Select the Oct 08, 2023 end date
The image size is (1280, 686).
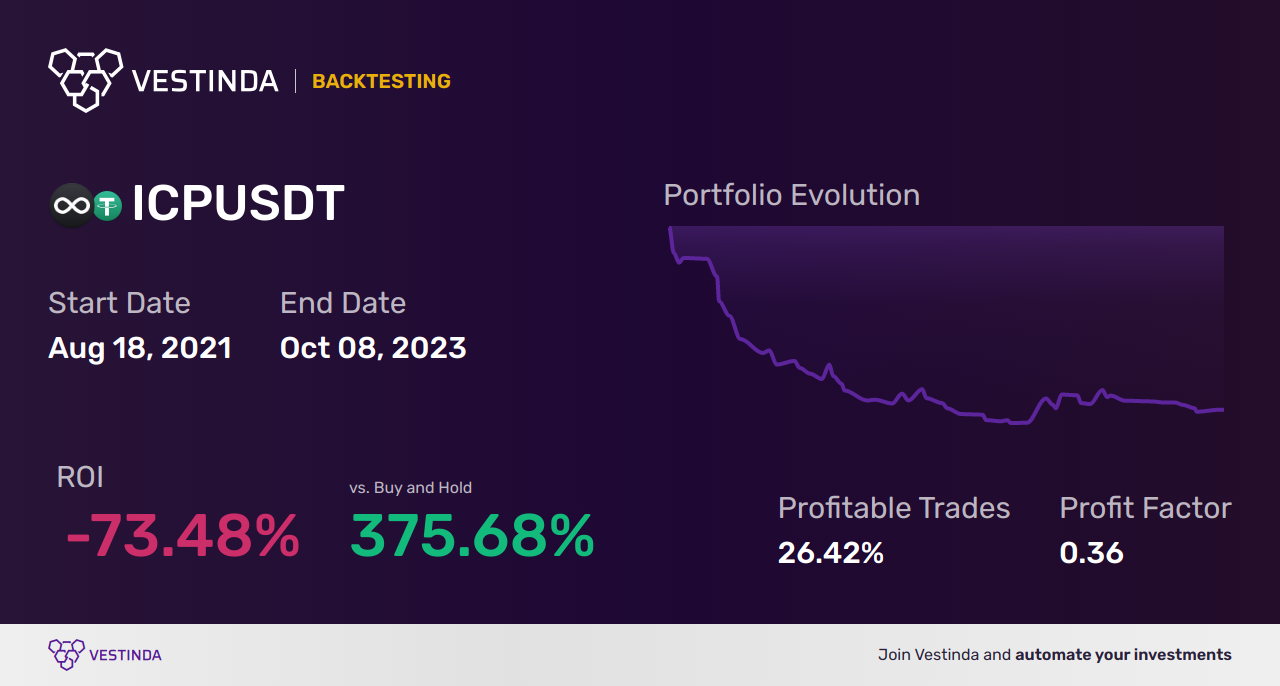coord(373,348)
